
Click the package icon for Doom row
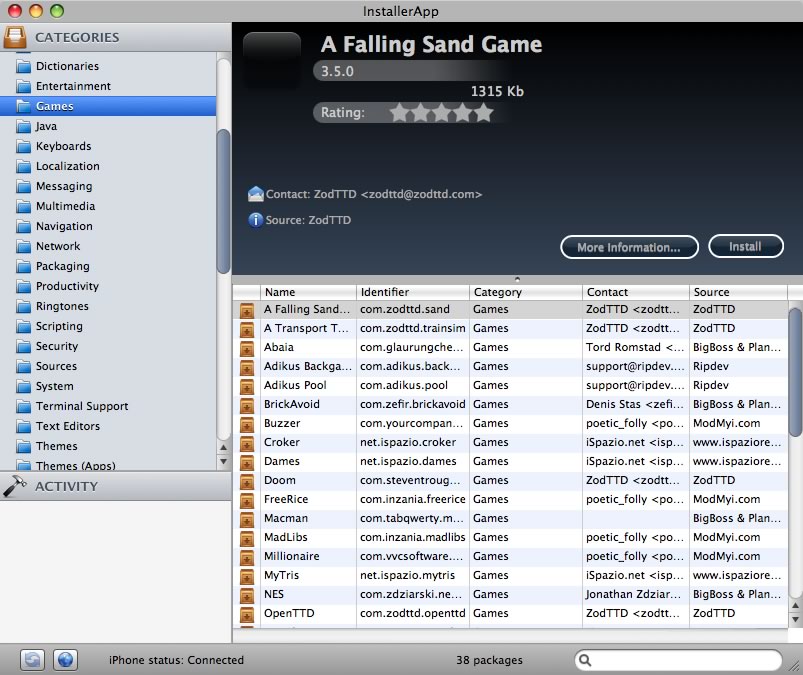[x=247, y=481]
